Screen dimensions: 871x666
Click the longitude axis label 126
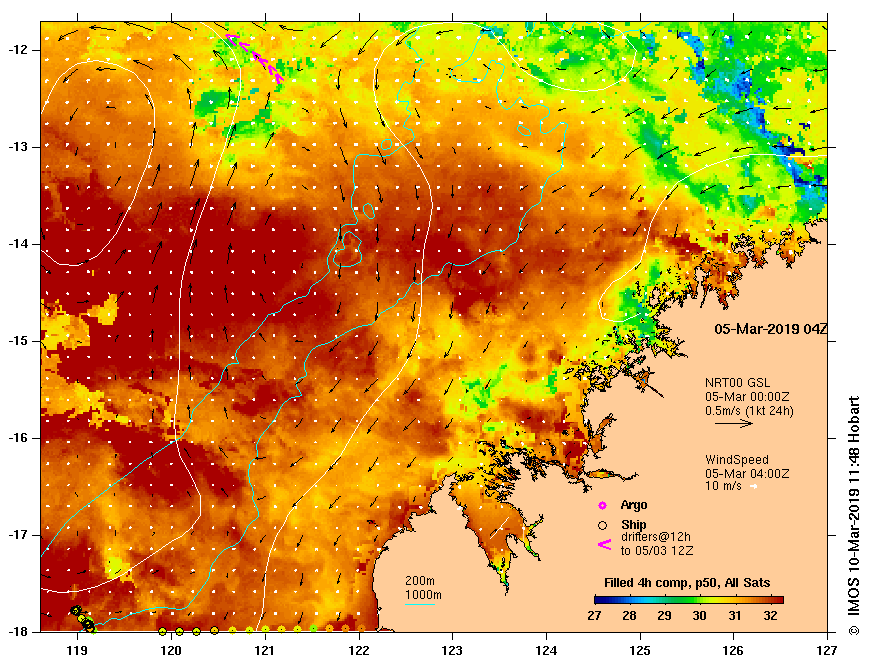coord(734,650)
